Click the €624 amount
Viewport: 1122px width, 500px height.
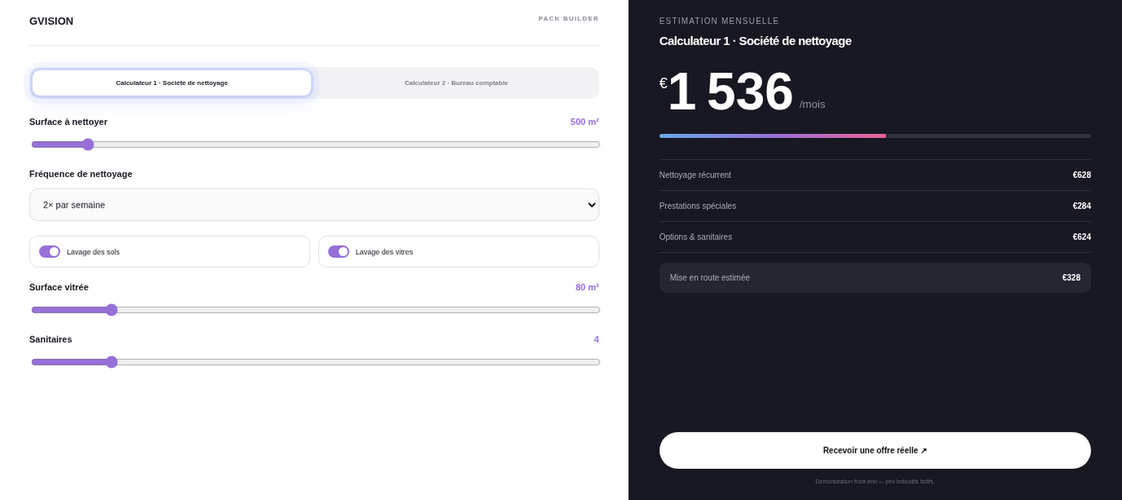tap(1081, 237)
